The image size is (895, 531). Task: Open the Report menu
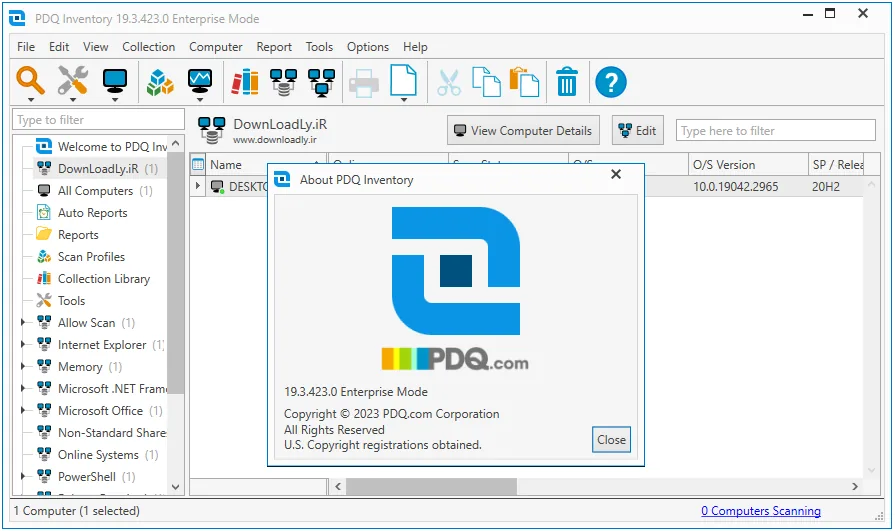tap(274, 47)
